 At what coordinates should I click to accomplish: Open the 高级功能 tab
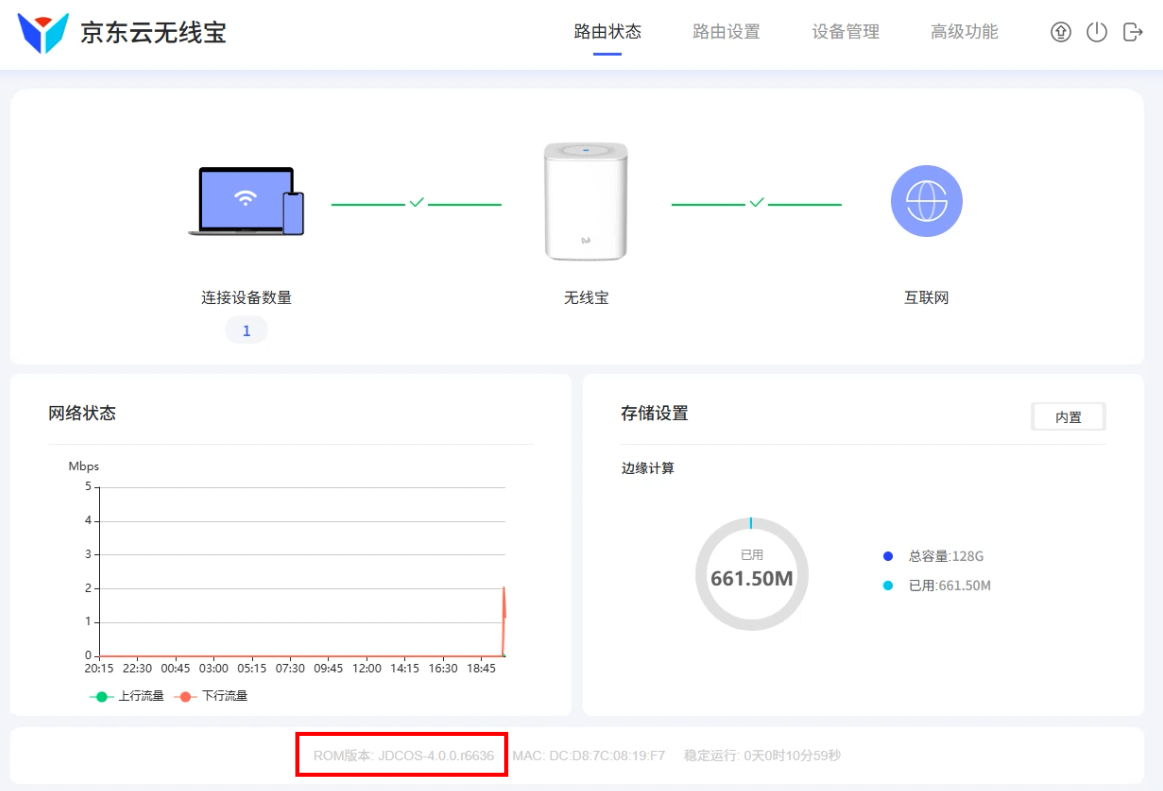pyautogui.click(x=964, y=32)
